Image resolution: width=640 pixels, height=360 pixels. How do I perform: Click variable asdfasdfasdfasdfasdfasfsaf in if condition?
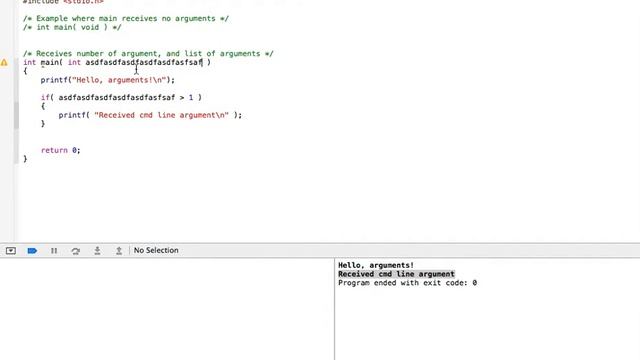point(117,98)
